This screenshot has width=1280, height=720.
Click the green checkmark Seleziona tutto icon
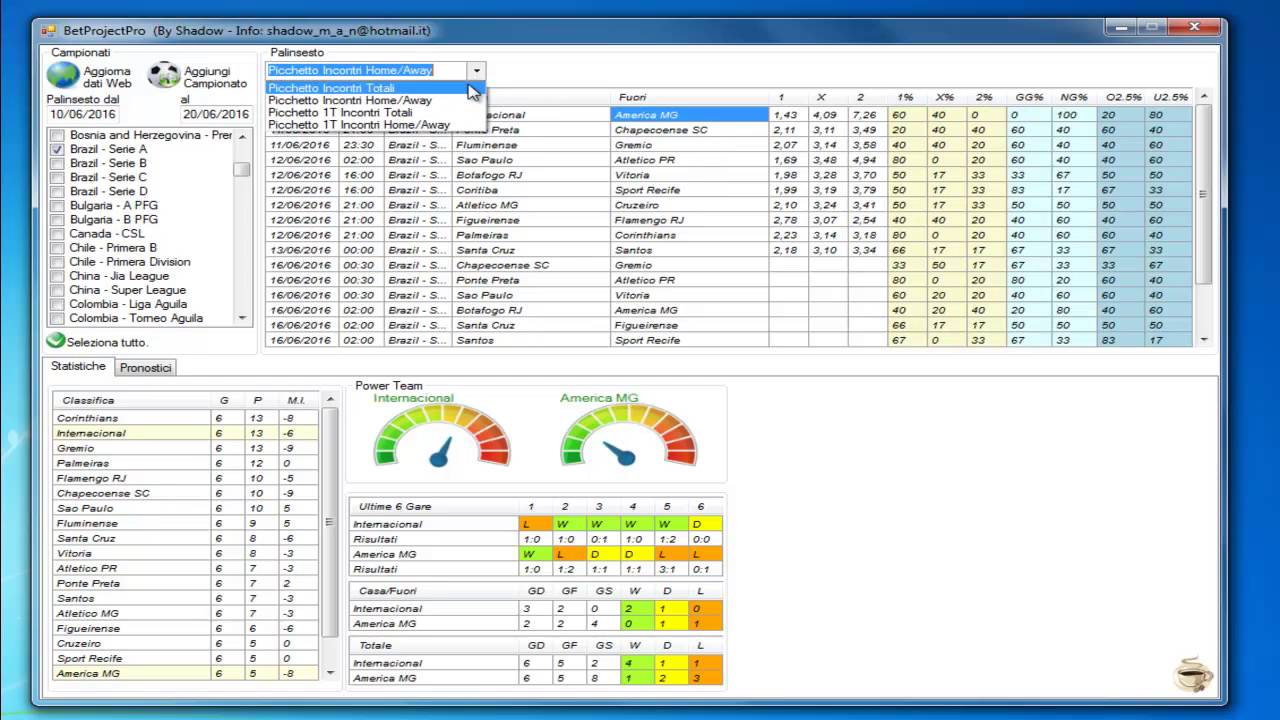click(x=56, y=341)
